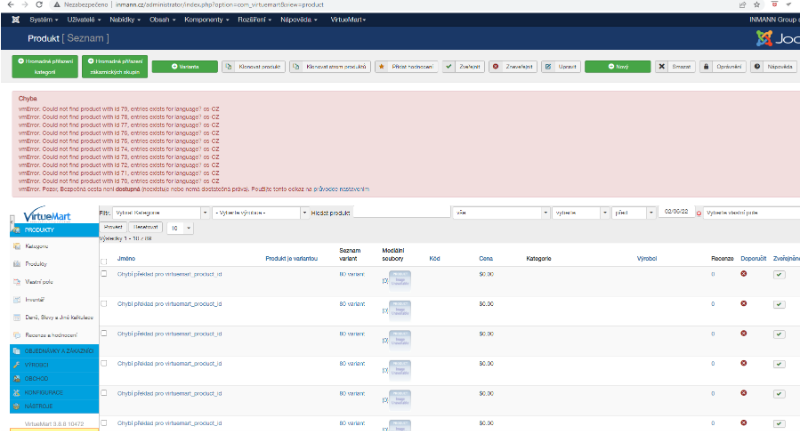800x431 pixels.
Task: Reload the page with browser refresh icon
Action: [38, 5]
